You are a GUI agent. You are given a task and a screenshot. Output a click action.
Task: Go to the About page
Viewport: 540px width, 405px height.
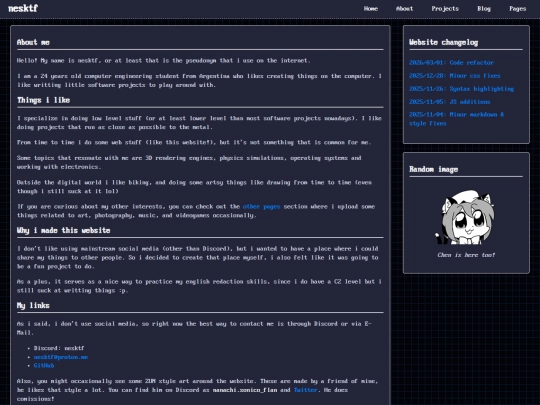click(404, 9)
